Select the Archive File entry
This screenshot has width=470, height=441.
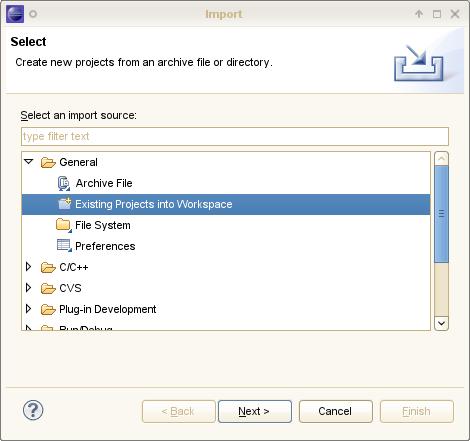(104, 183)
